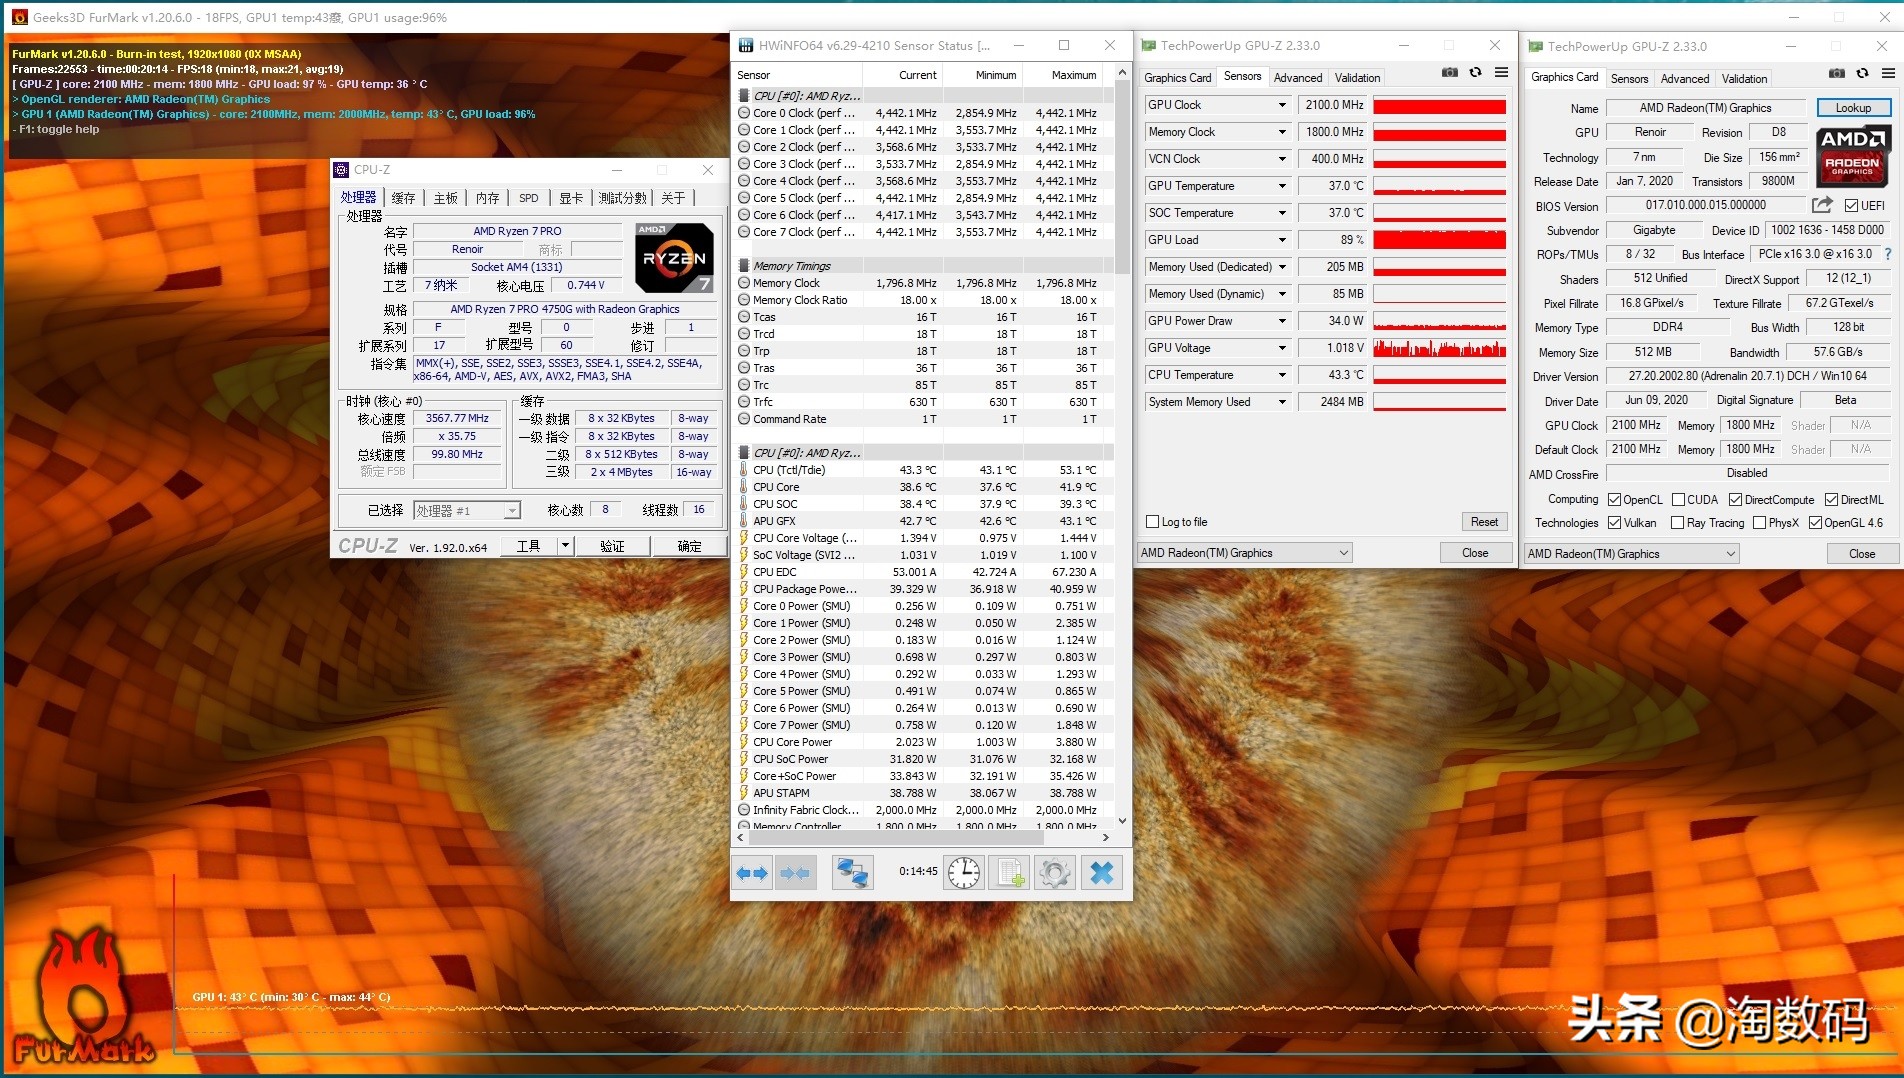Open the GPU Clock sensor dropdown
This screenshot has height=1078, width=1904.
click(1282, 105)
